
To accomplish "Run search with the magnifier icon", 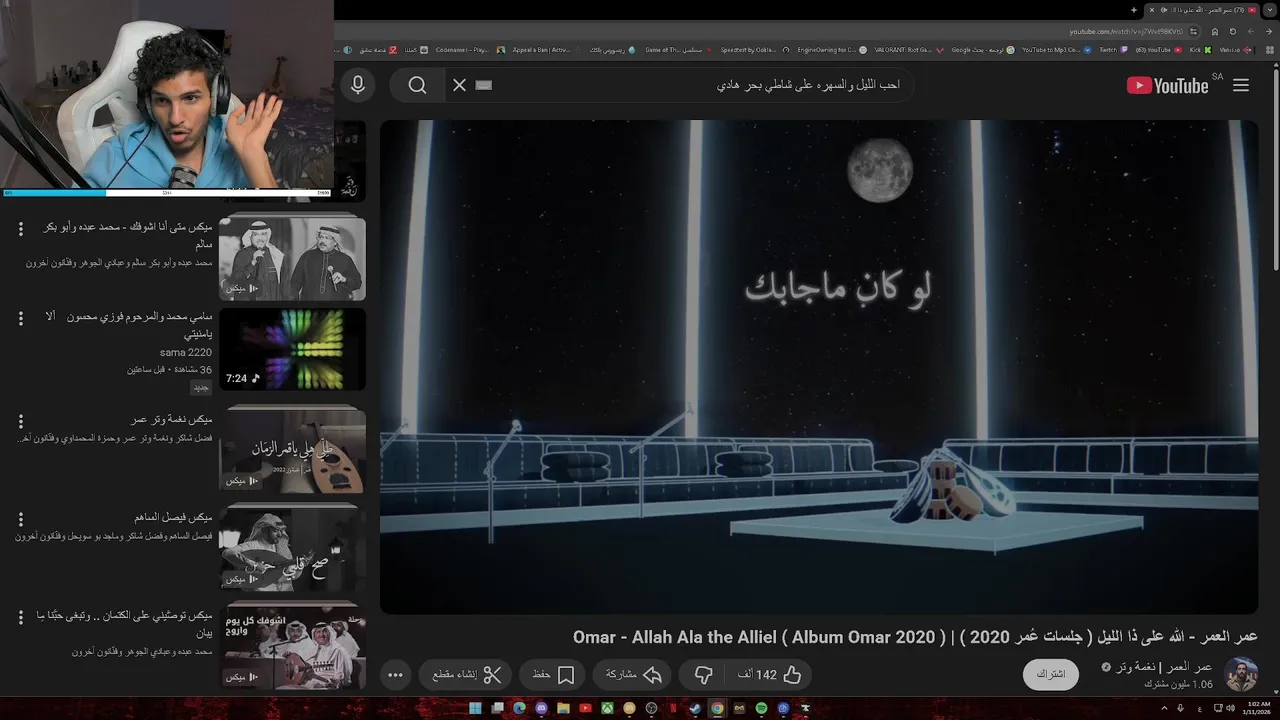I will click(418, 85).
